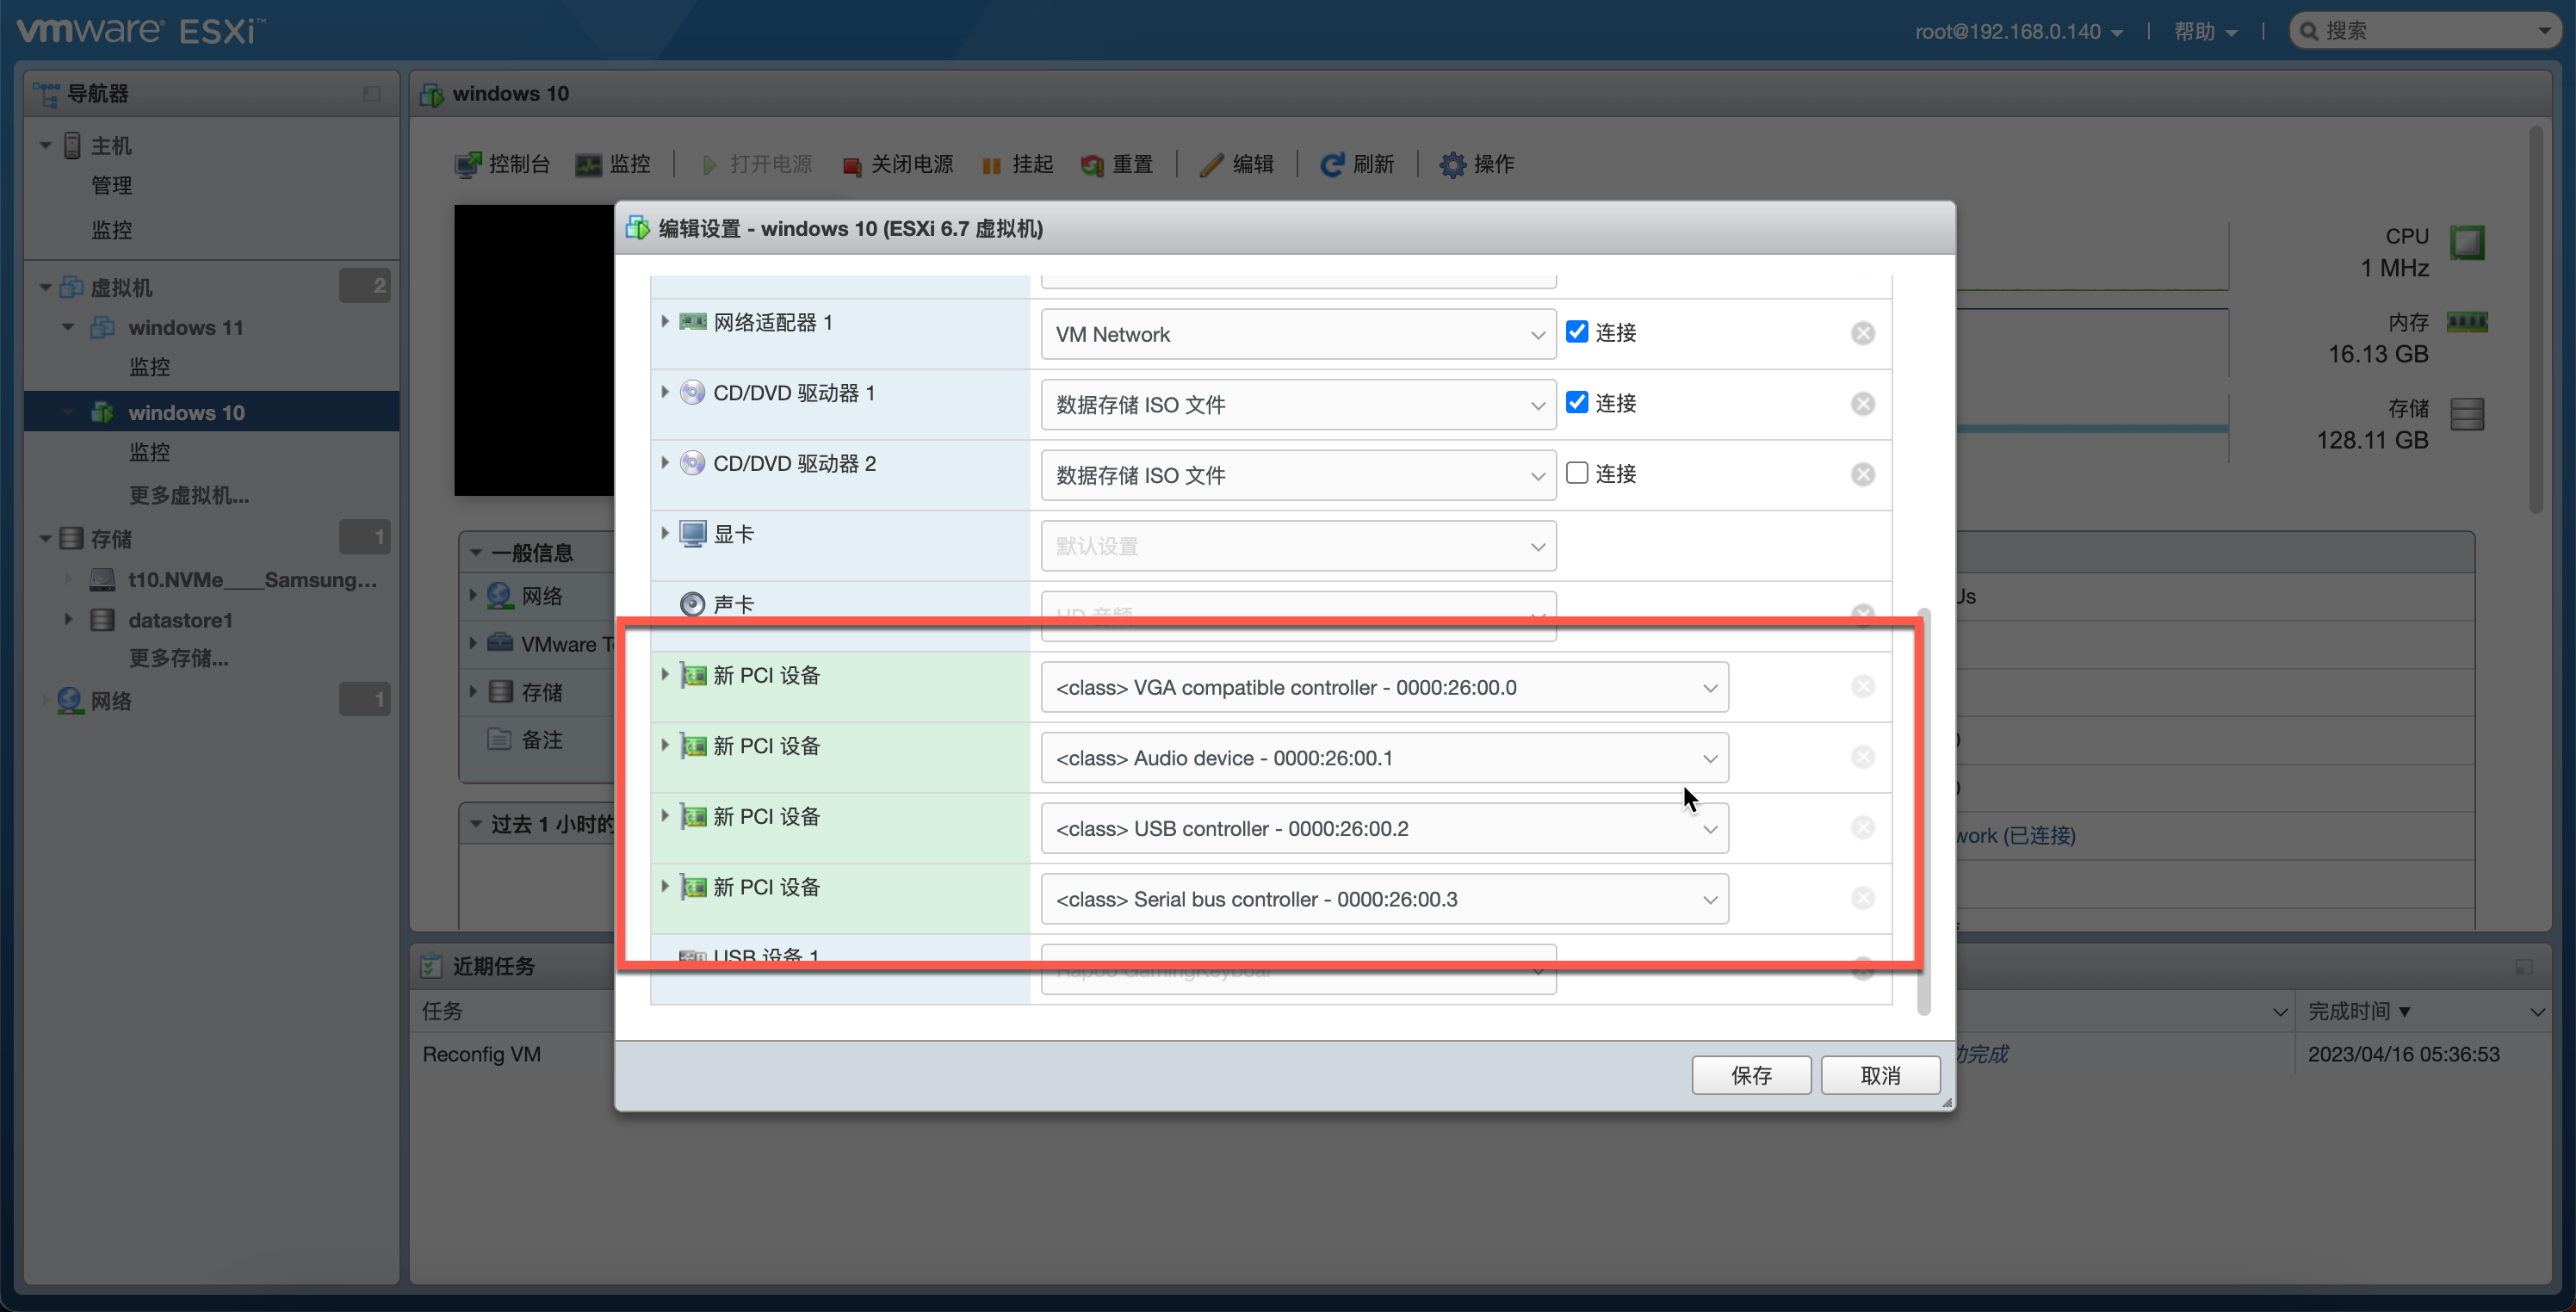2576x1312 pixels.
Task: Collapse the Virtual Machines (虚拟机) tree node
Action: tap(45, 288)
